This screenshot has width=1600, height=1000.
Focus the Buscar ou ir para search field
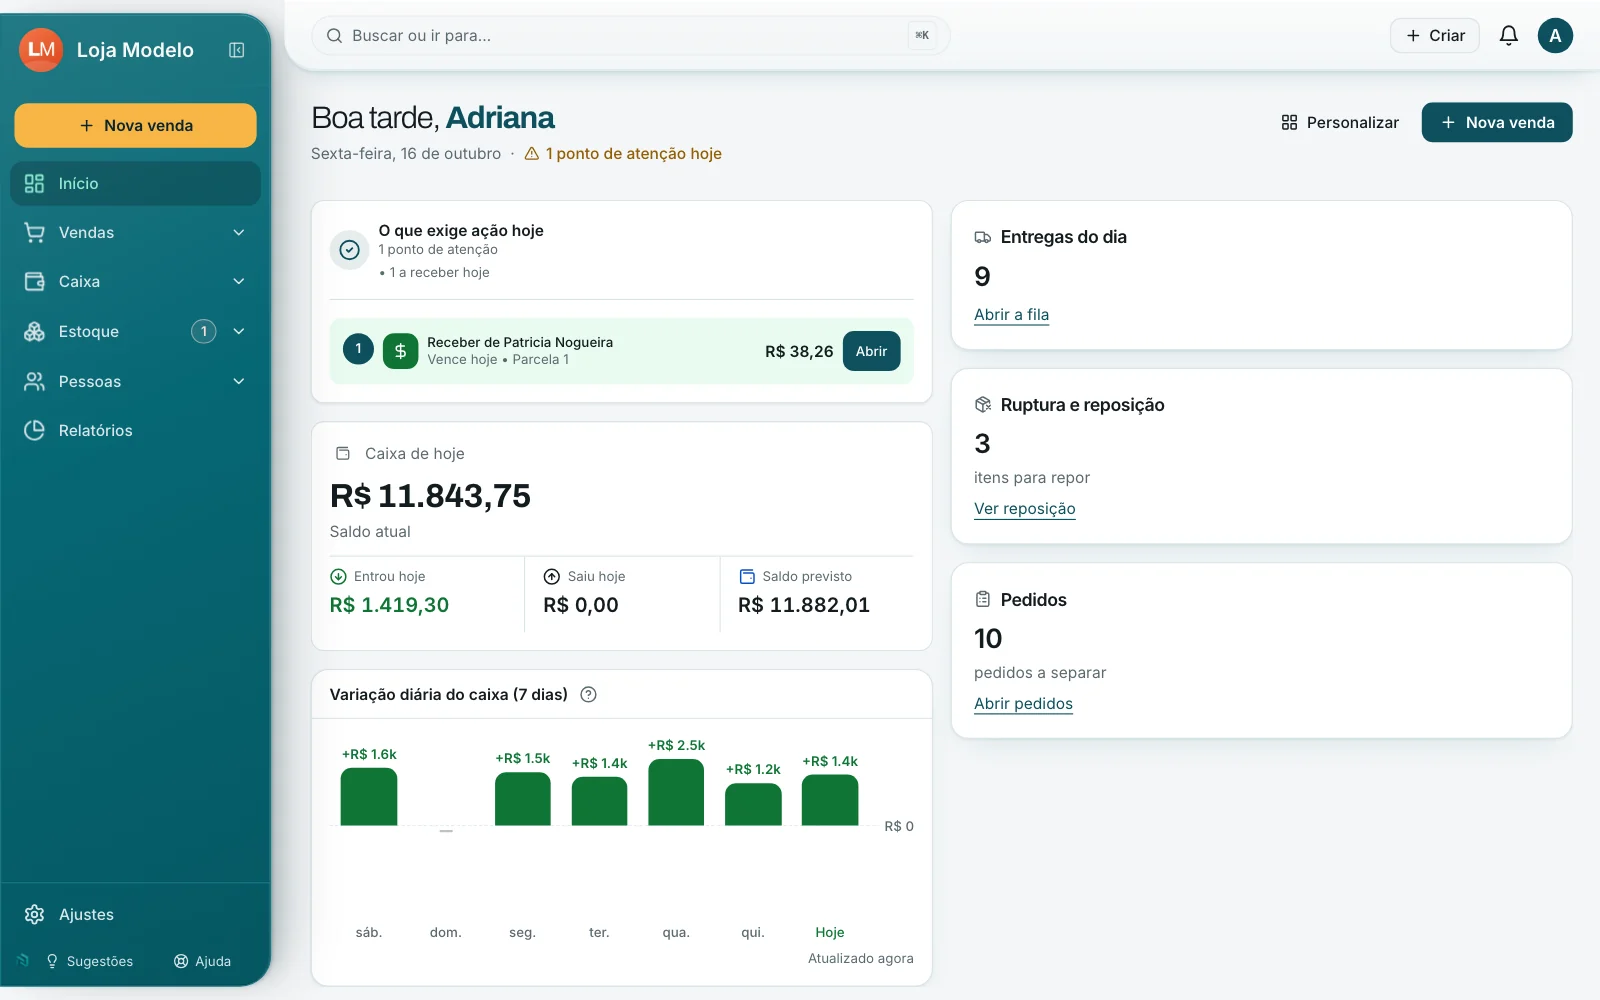(x=630, y=36)
